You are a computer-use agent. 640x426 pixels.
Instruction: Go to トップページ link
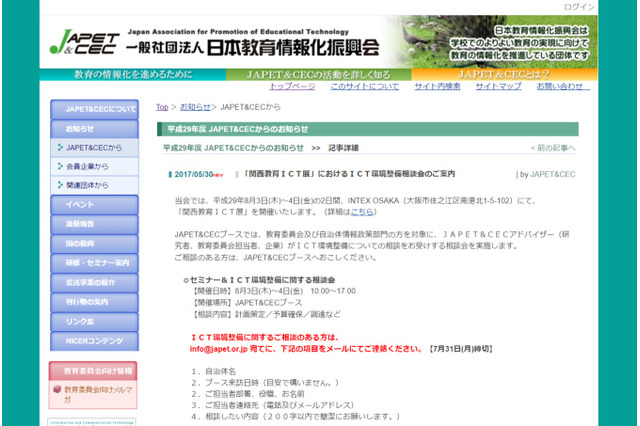point(292,86)
